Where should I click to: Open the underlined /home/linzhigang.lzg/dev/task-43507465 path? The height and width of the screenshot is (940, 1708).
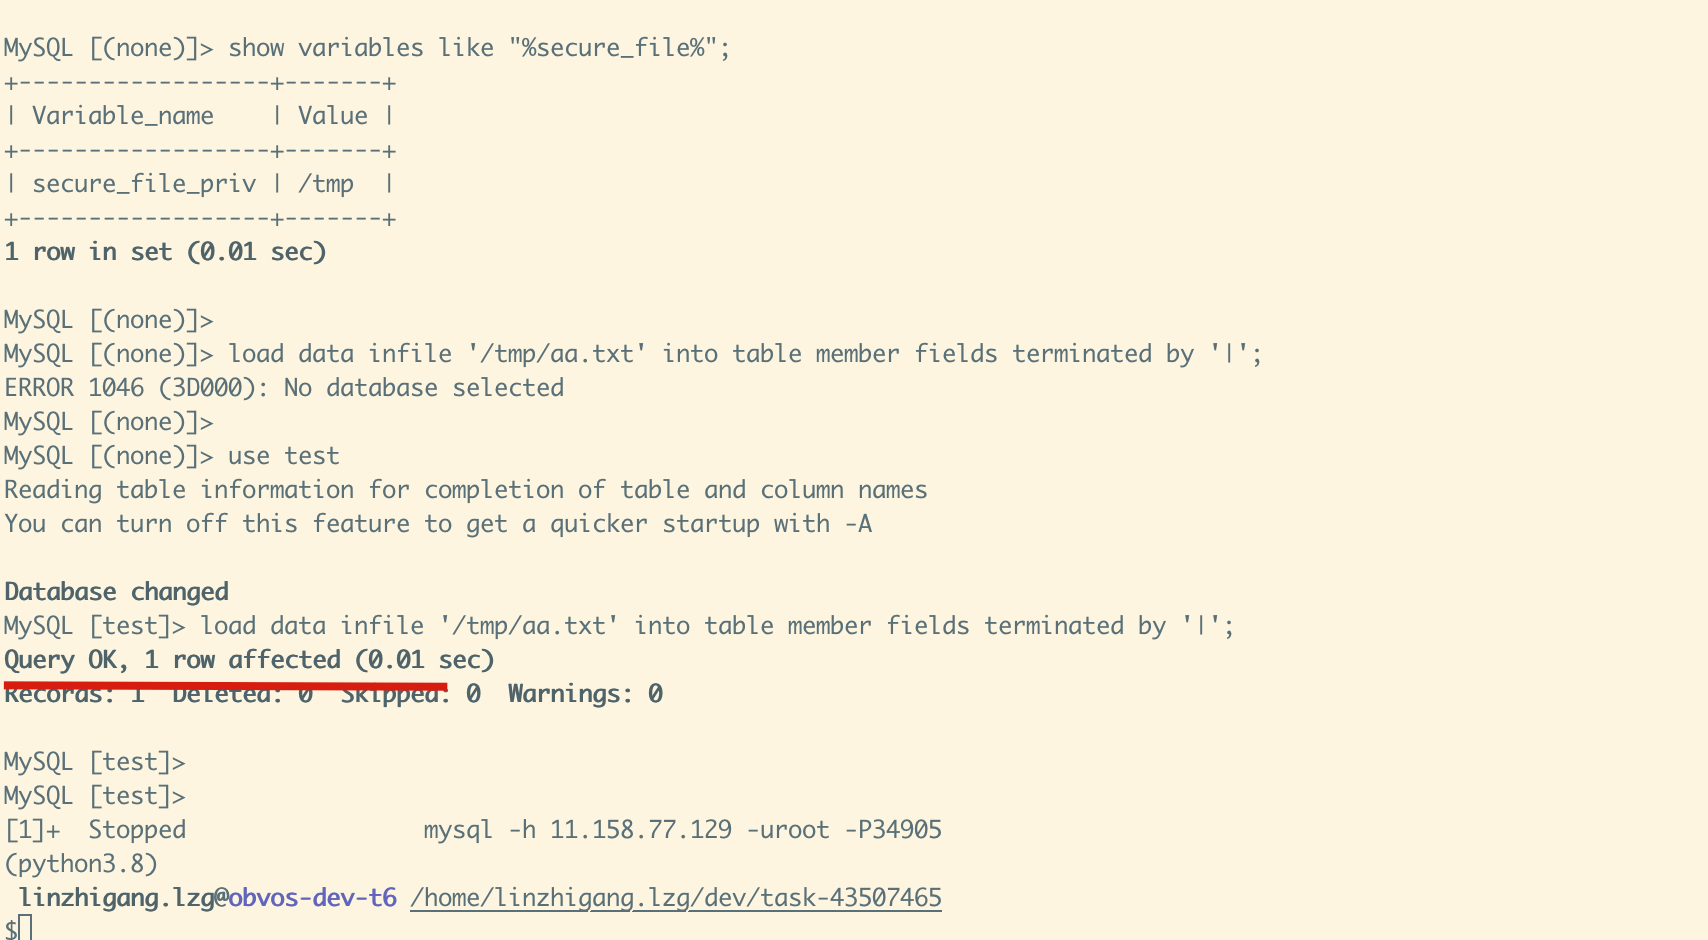click(676, 898)
